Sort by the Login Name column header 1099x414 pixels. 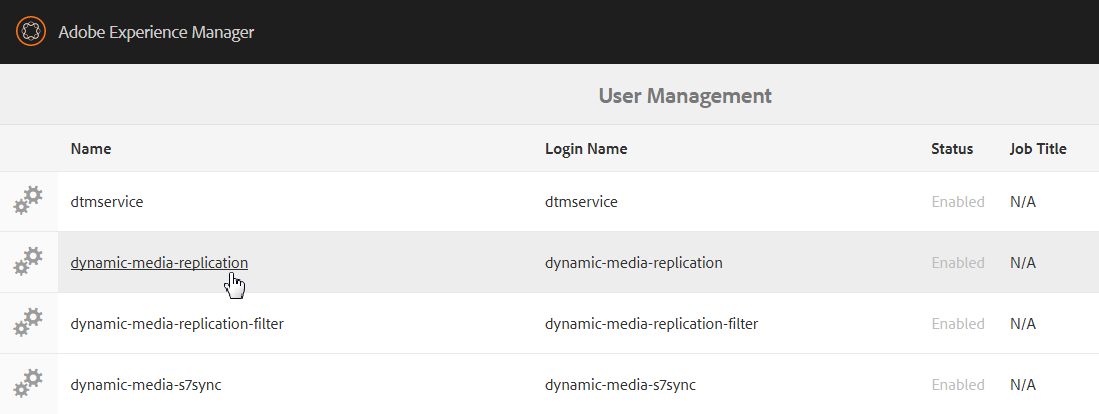click(586, 149)
